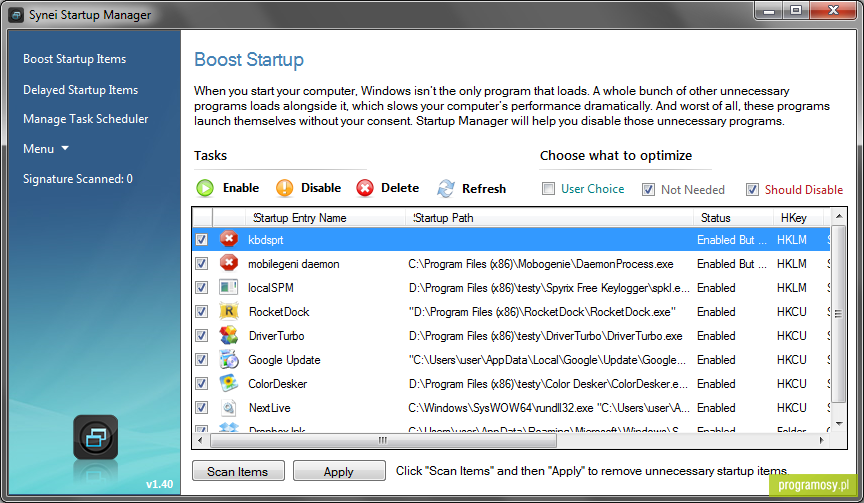Click the vertical scrollbar up arrow

[x=839, y=216]
